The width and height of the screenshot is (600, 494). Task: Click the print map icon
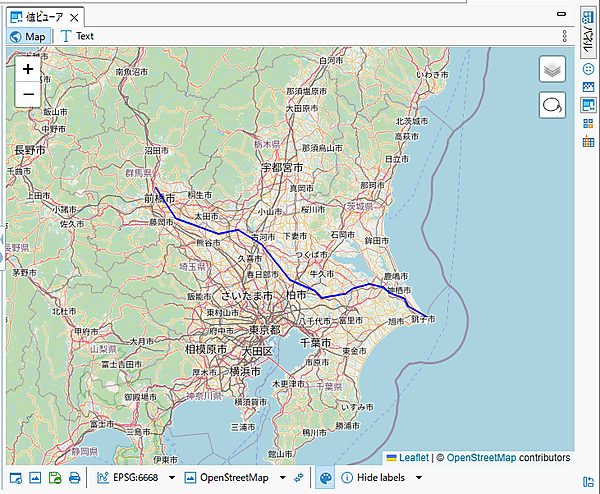[x=74, y=478]
